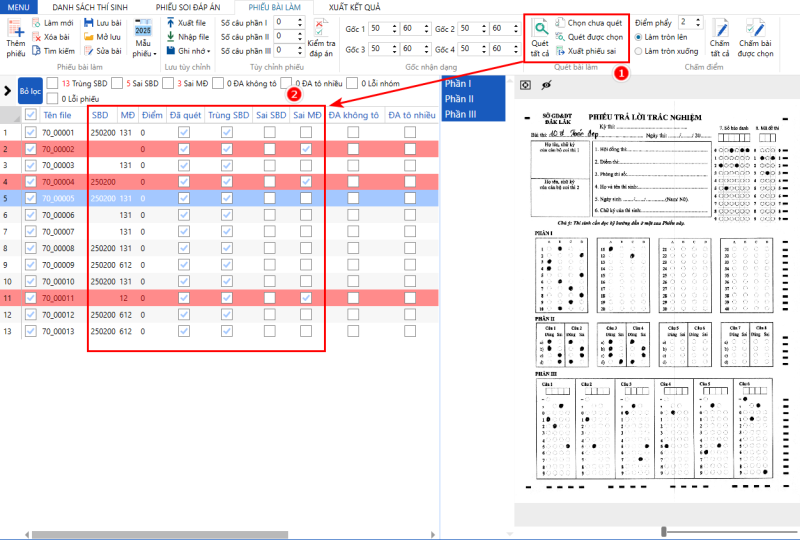This screenshot has width=800, height=540.
Task: Open the Mẫu phiếu dropdown
Action: 143,38
